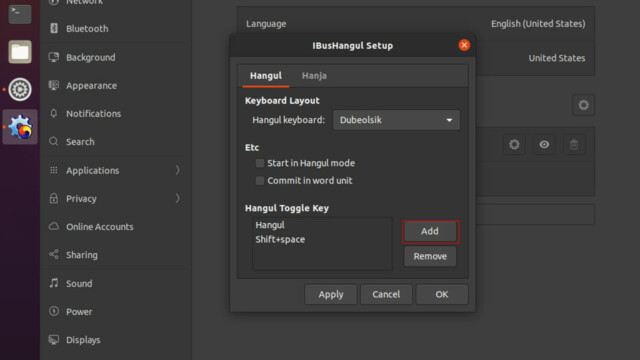Click Add button for toggle key
Image resolution: width=640 pixels, height=360 pixels.
pos(430,231)
